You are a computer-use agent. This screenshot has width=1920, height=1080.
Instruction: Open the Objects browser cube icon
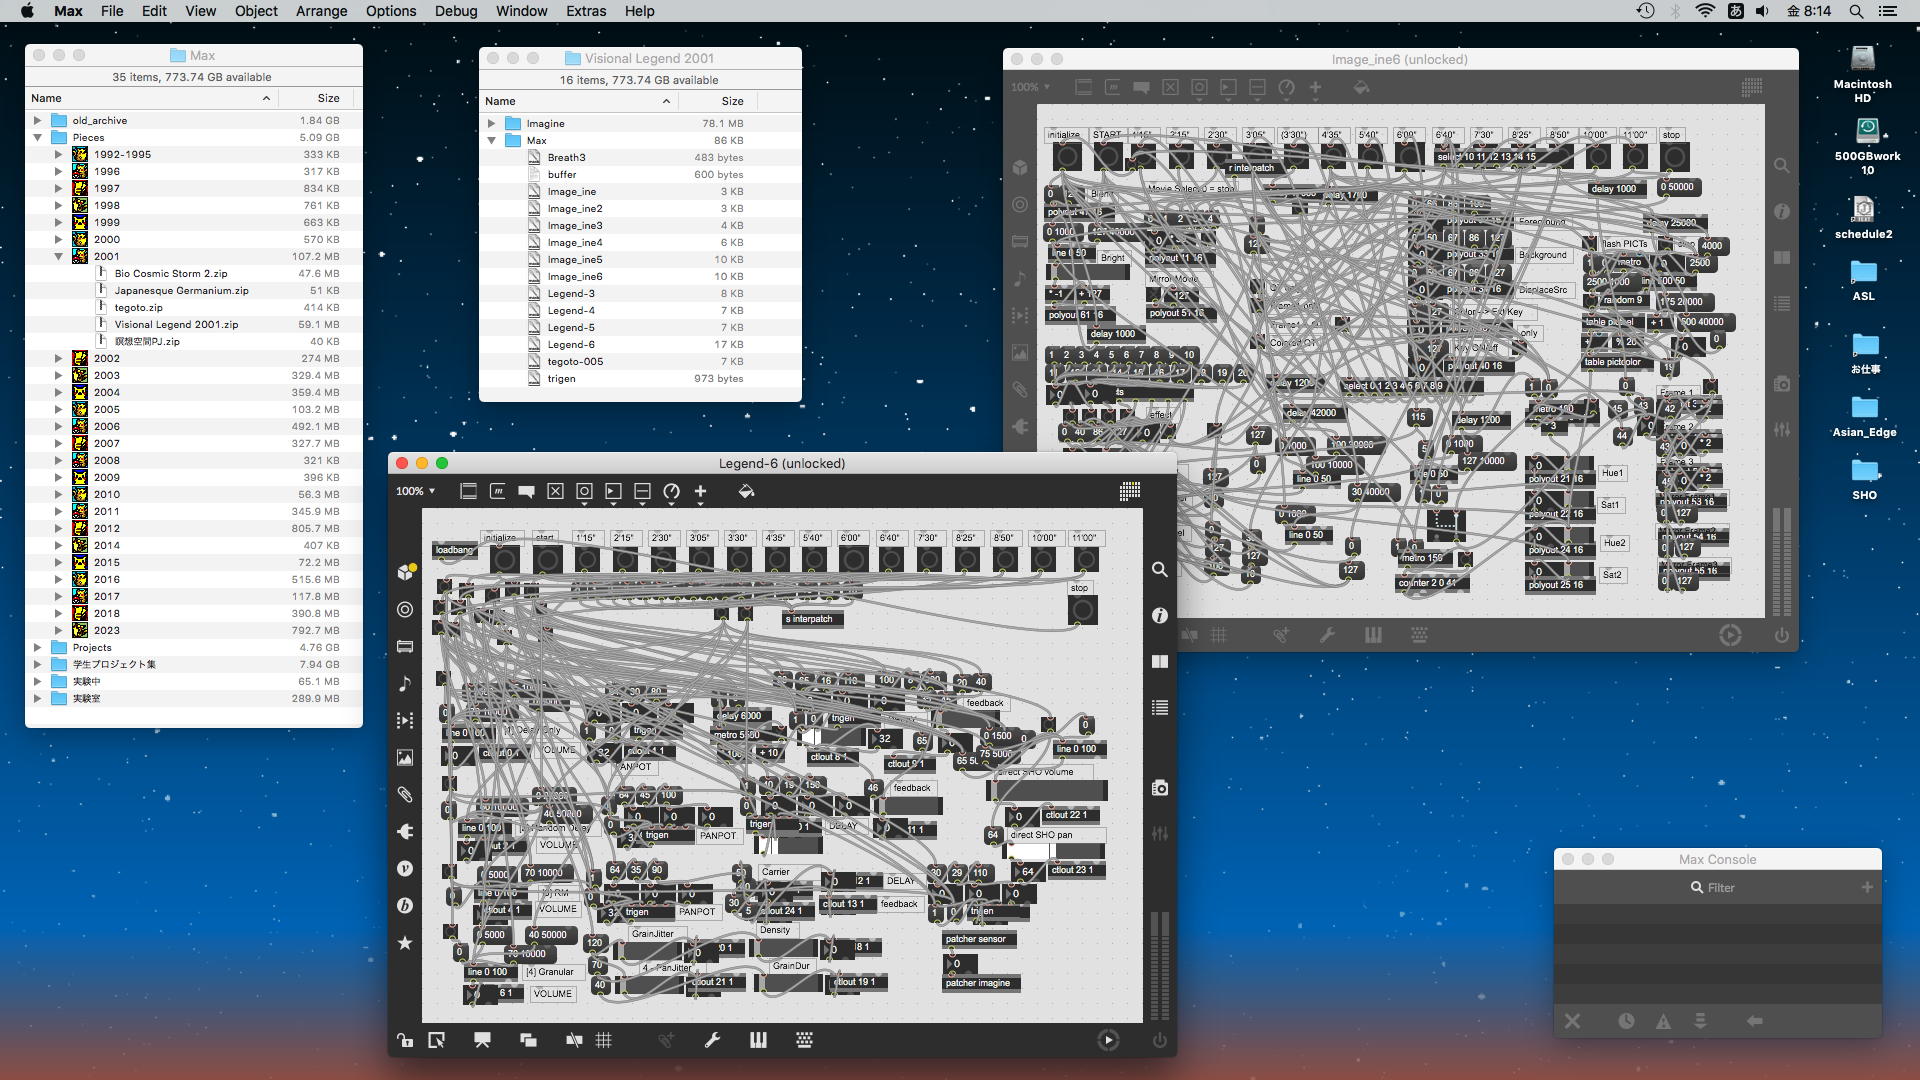click(x=405, y=572)
